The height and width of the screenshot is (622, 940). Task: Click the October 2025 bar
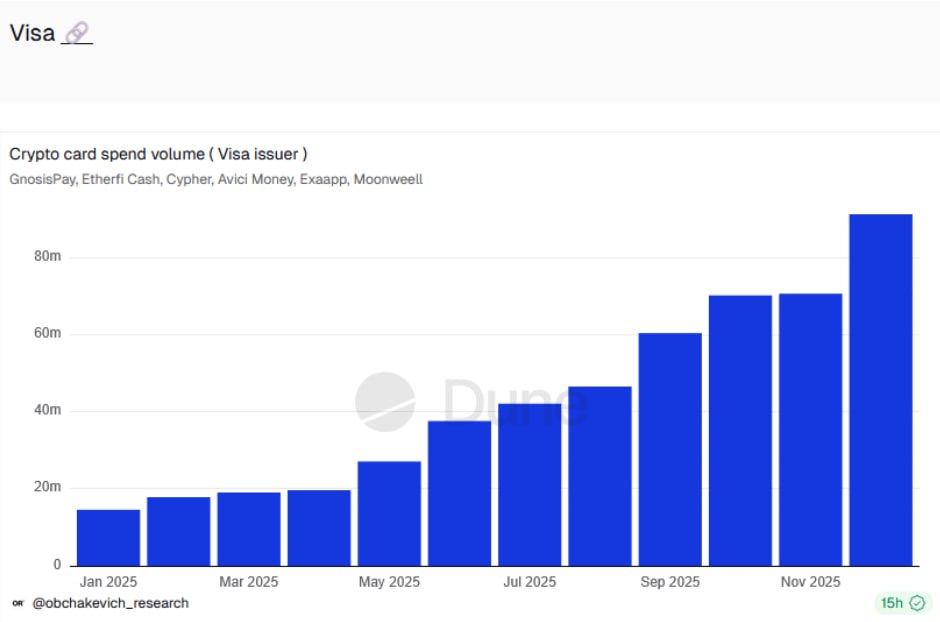(740, 430)
